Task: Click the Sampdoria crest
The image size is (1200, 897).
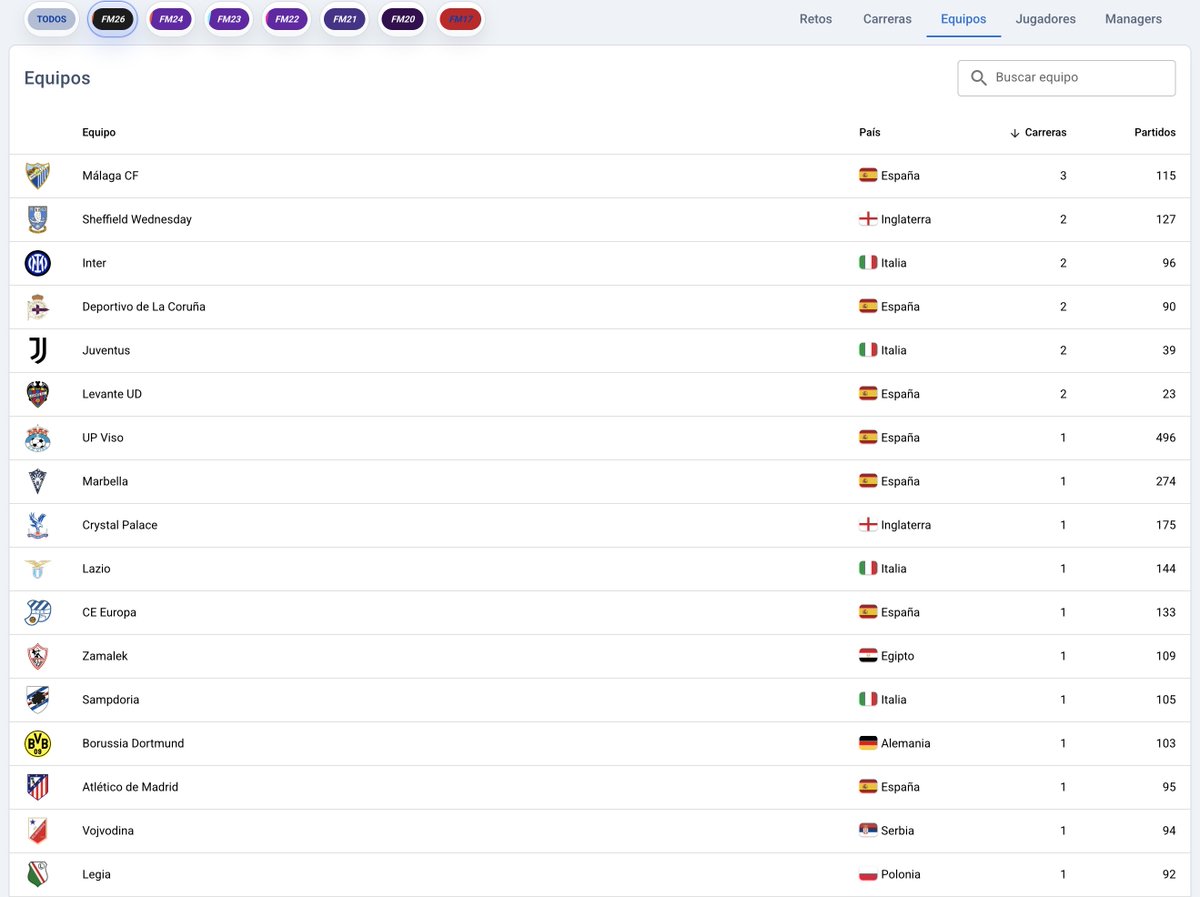Action: click(x=38, y=700)
